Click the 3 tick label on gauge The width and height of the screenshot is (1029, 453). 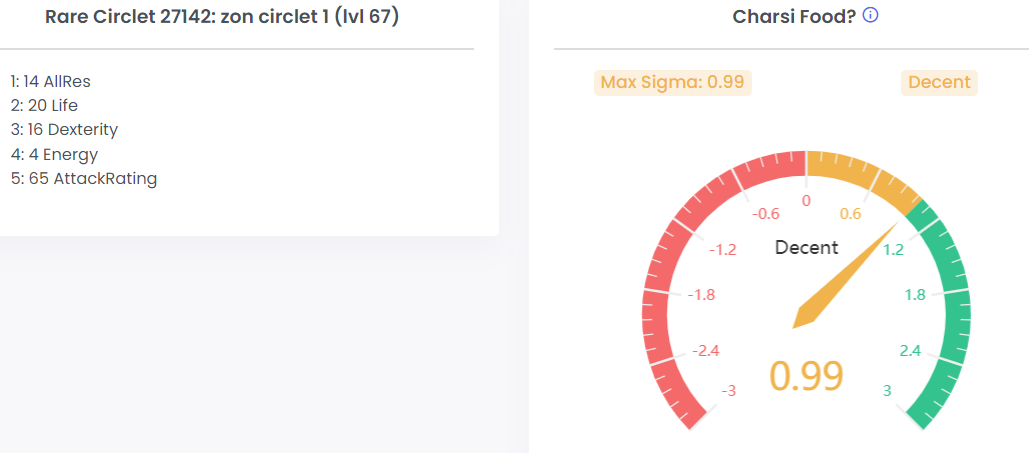[887, 390]
